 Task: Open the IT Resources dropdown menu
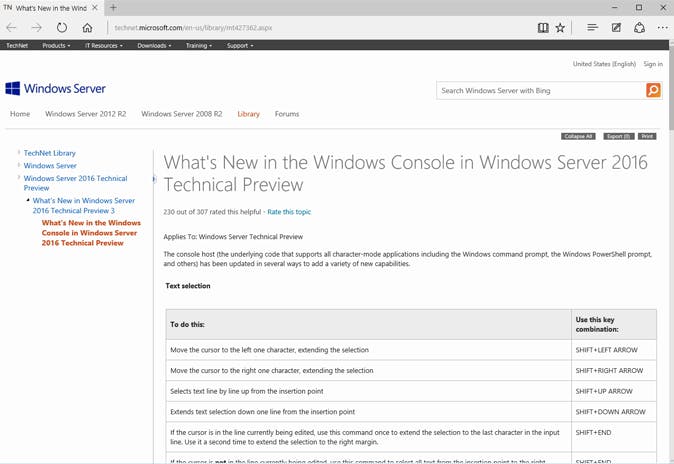(x=104, y=45)
